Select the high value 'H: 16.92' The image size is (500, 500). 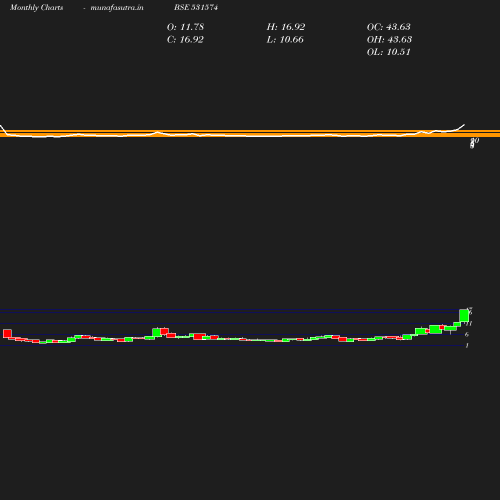[286, 27]
